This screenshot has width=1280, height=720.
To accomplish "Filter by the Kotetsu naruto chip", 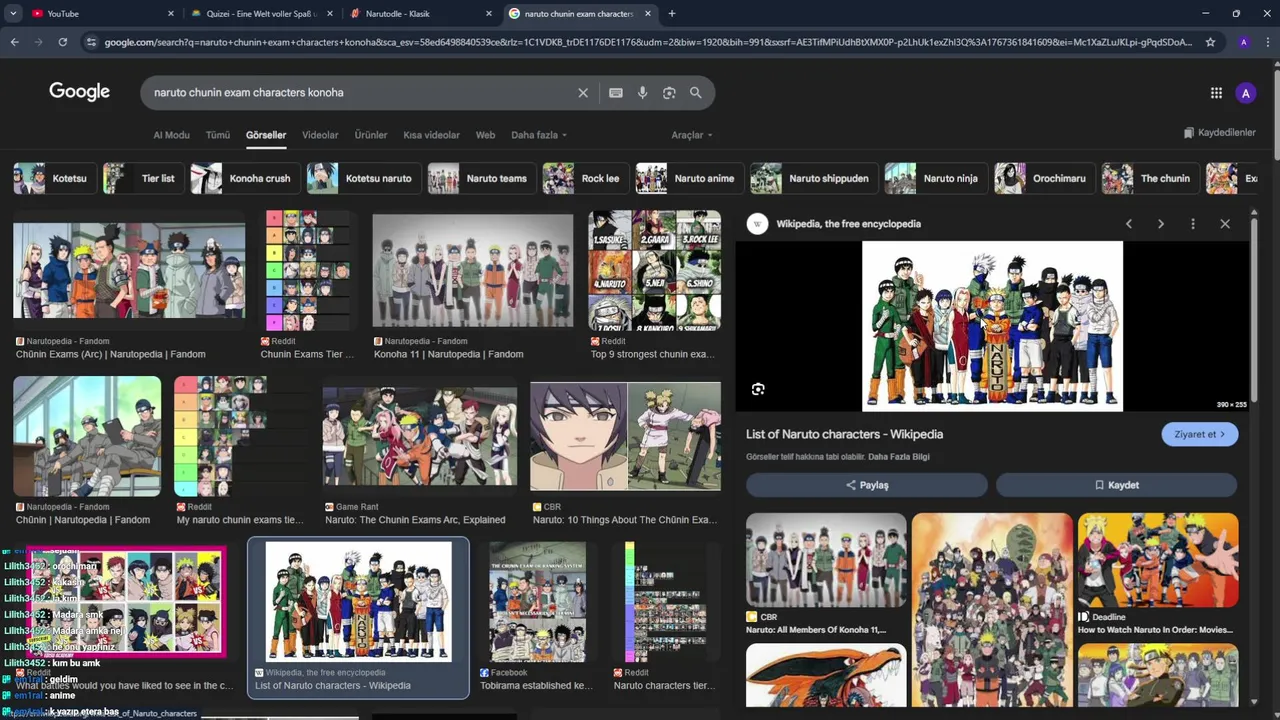I will click(x=363, y=178).
